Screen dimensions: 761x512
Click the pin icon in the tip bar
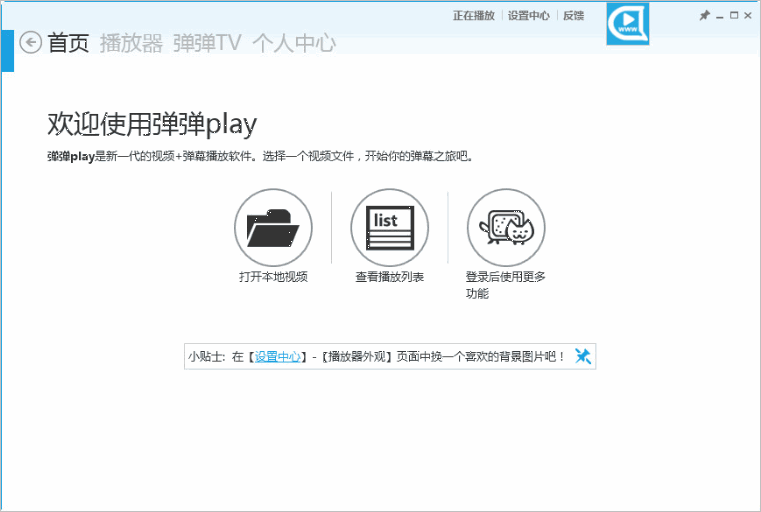(582, 356)
